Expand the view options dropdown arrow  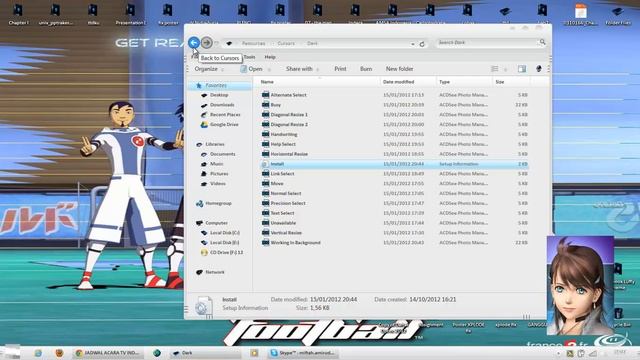[505, 69]
